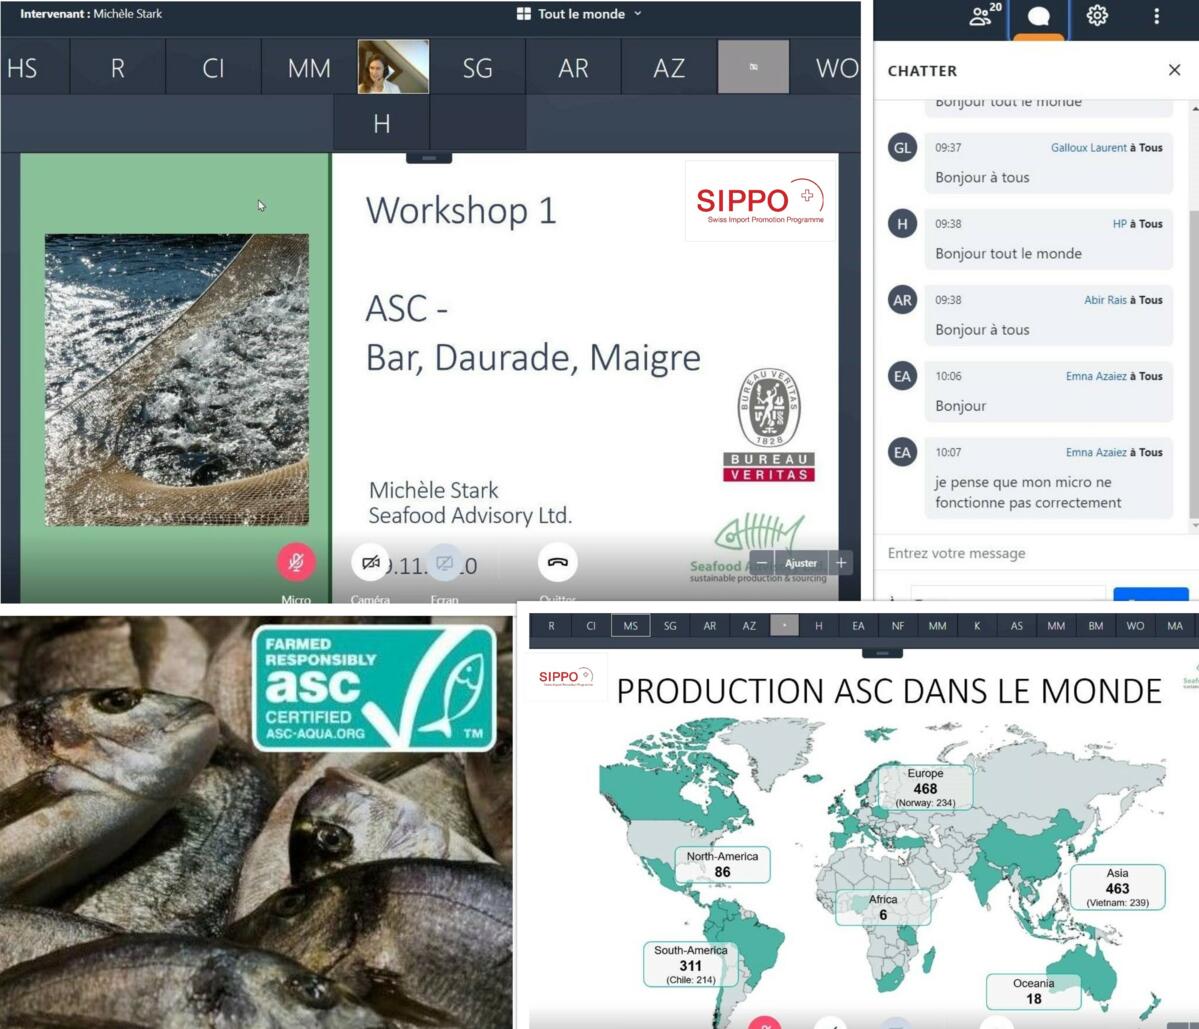Click the Ajuster fit button

800,563
